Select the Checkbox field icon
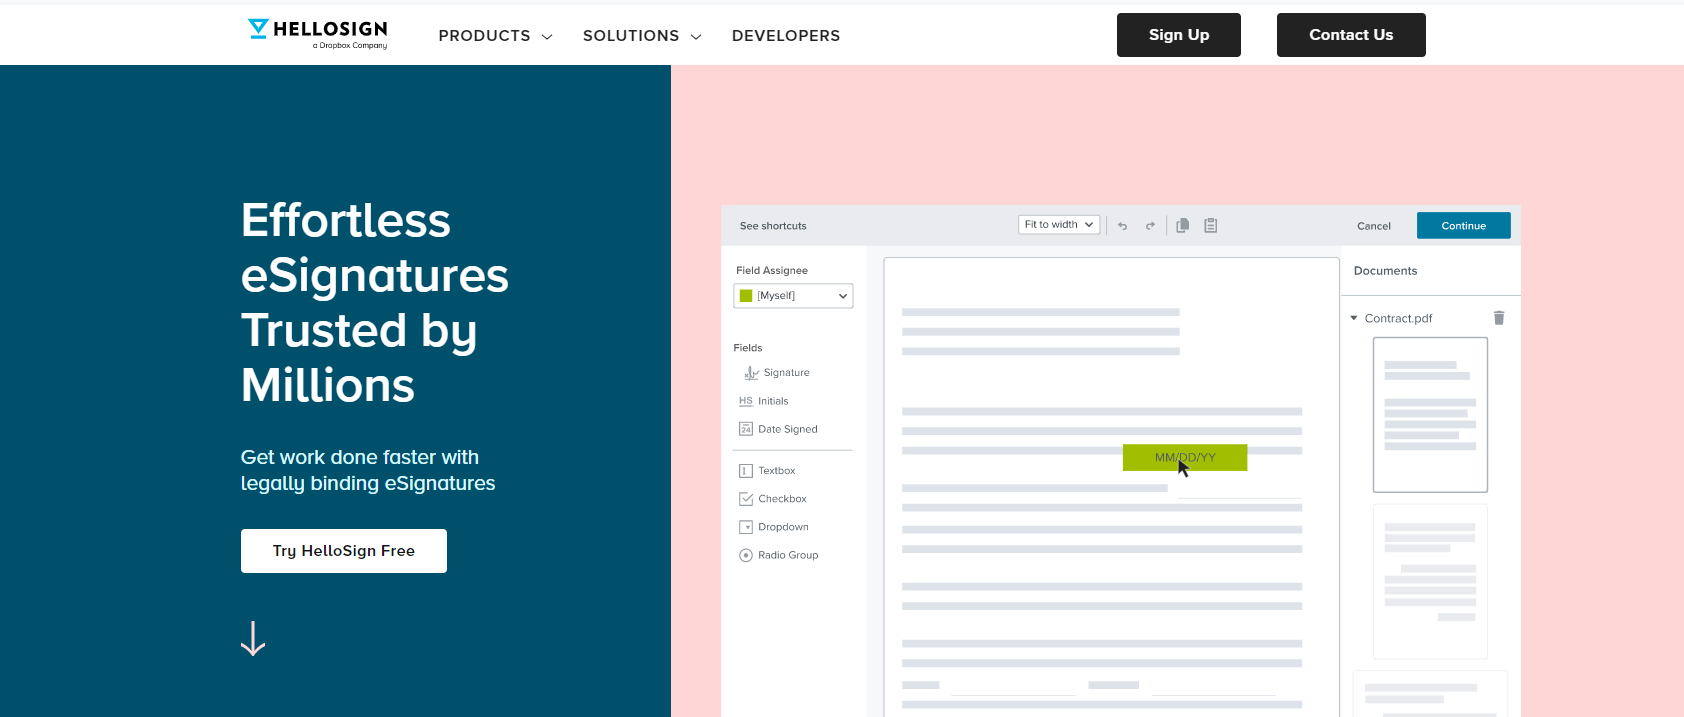 tap(746, 499)
